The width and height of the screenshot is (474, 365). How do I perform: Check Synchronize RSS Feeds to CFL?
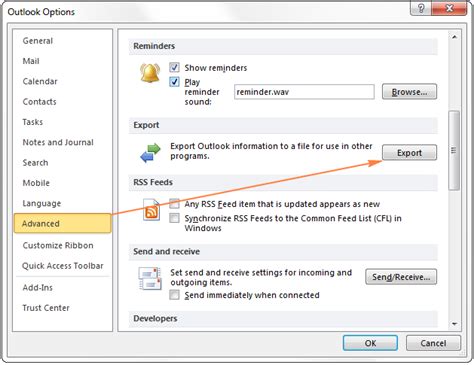click(174, 218)
